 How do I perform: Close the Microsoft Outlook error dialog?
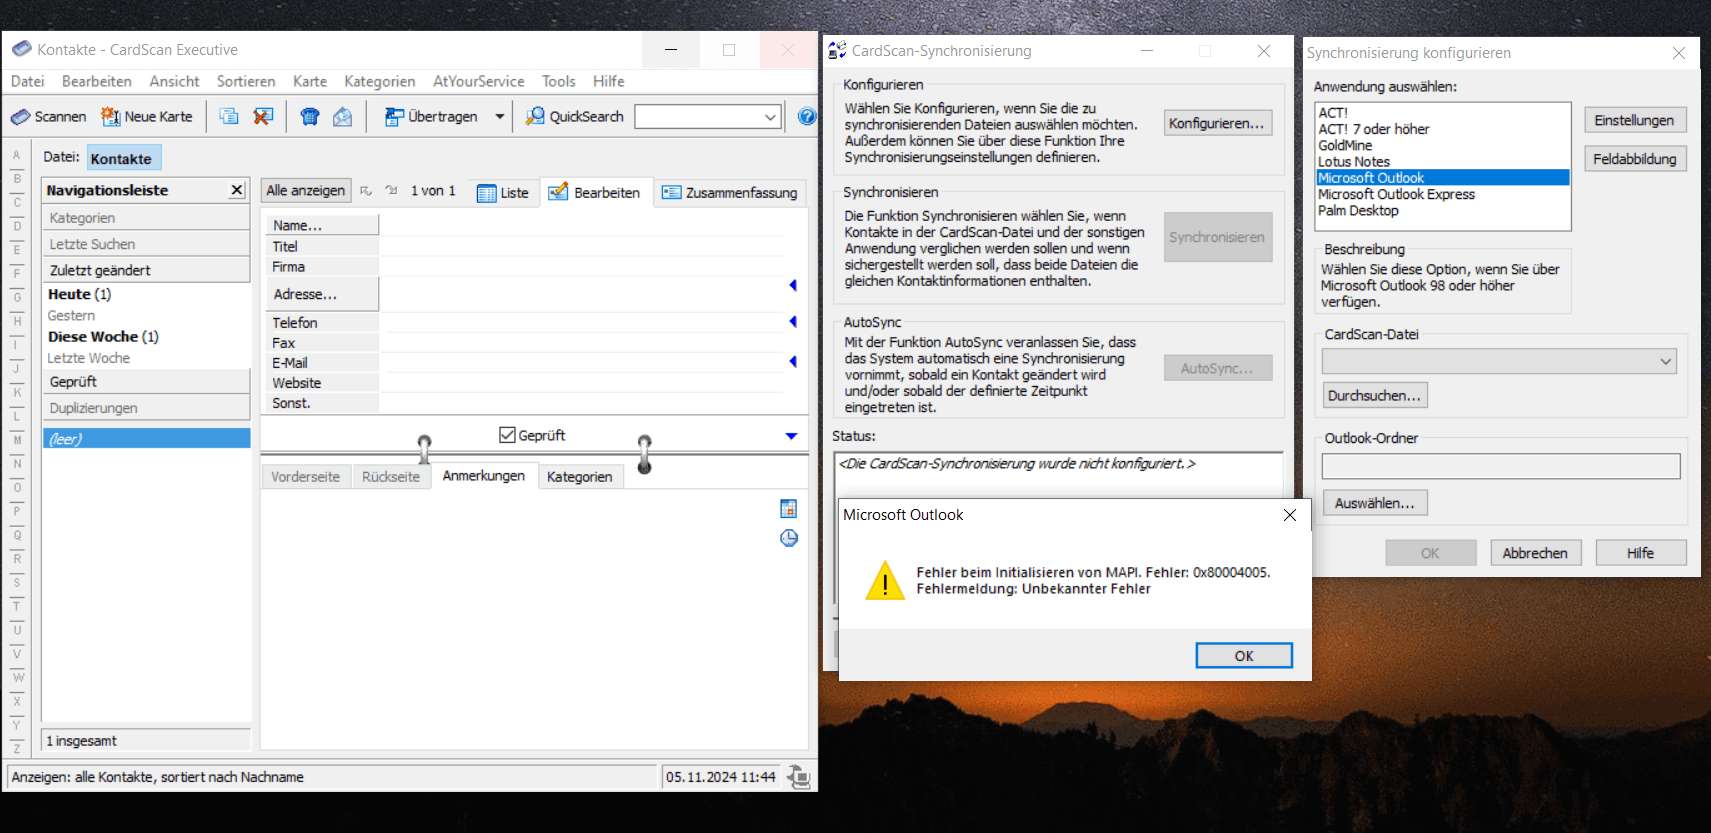[x=1290, y=515]
